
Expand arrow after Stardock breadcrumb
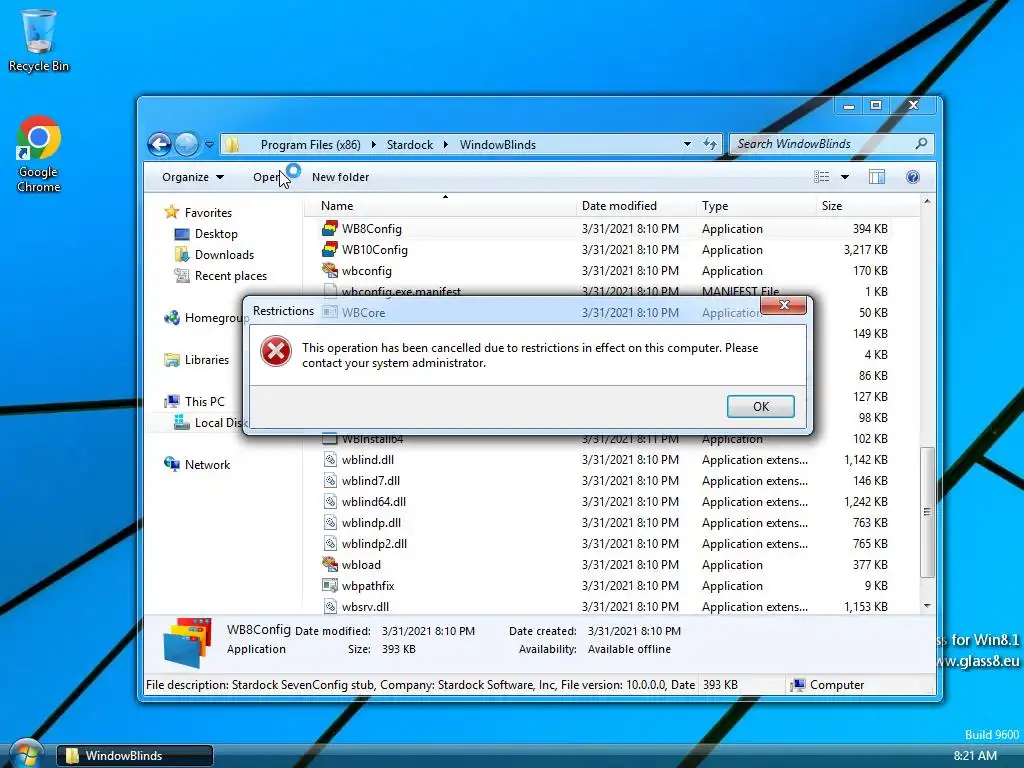click(446, 144)
